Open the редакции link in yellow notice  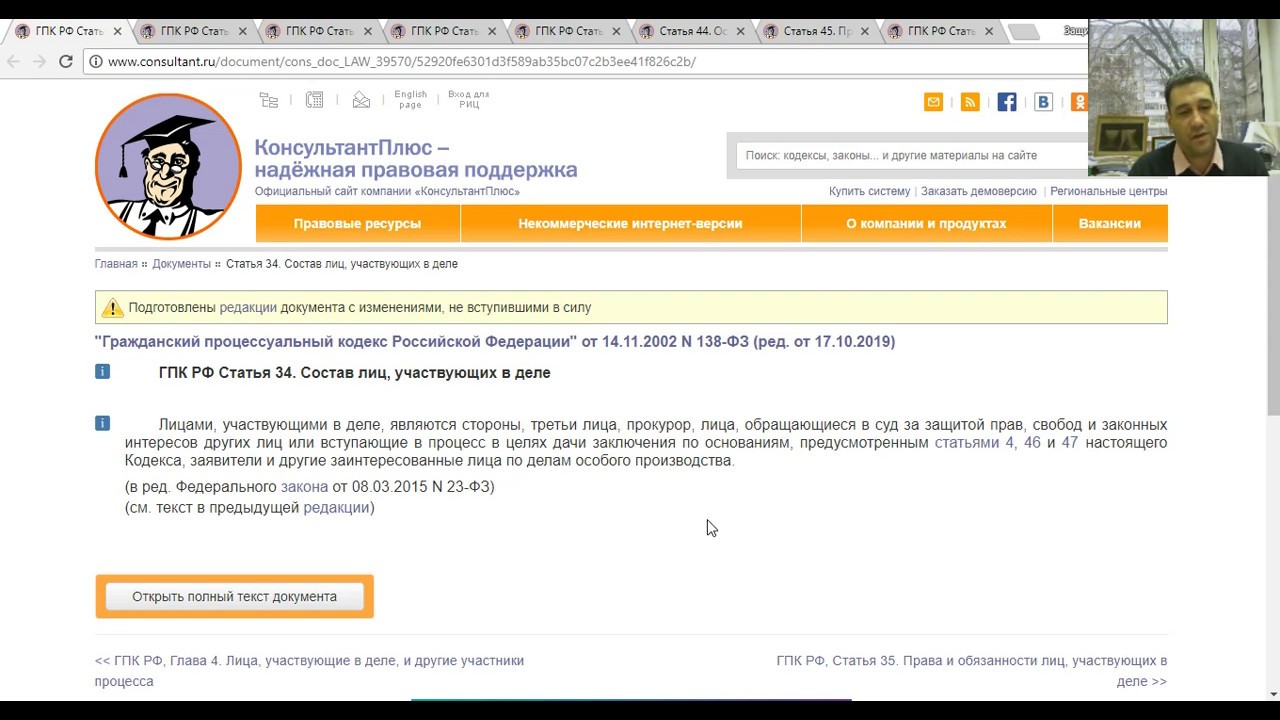click(x=247, y=308)
